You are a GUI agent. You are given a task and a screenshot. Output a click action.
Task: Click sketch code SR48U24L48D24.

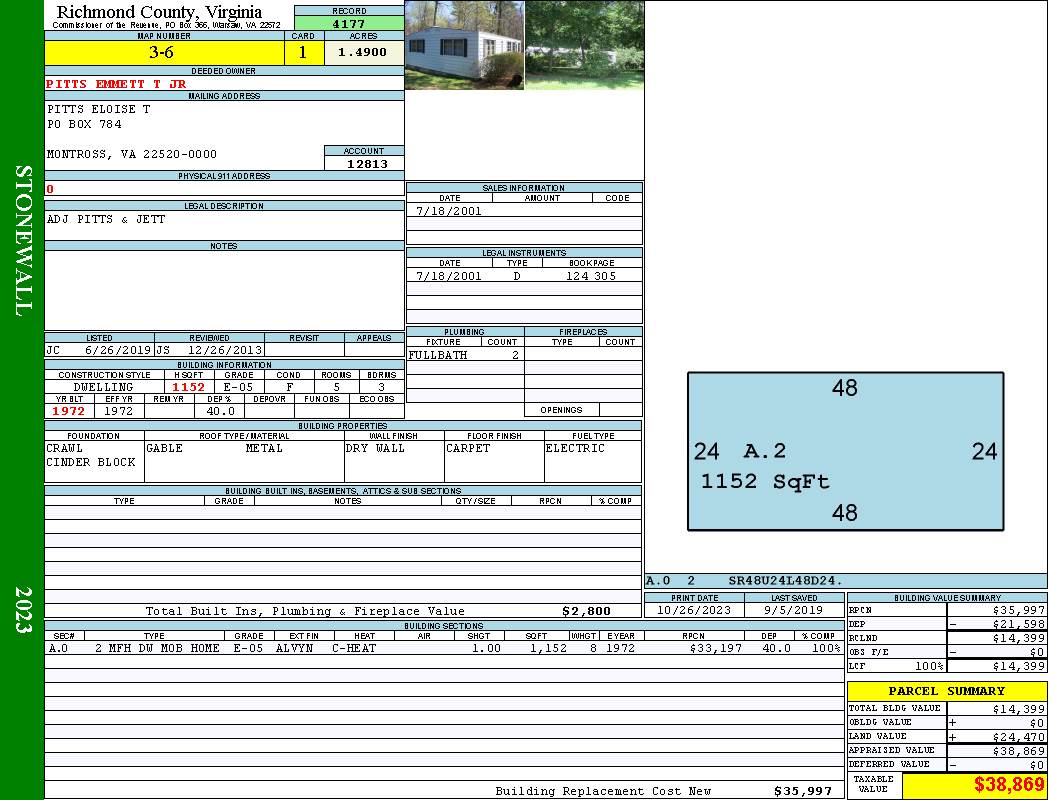[x=785, y=580]
